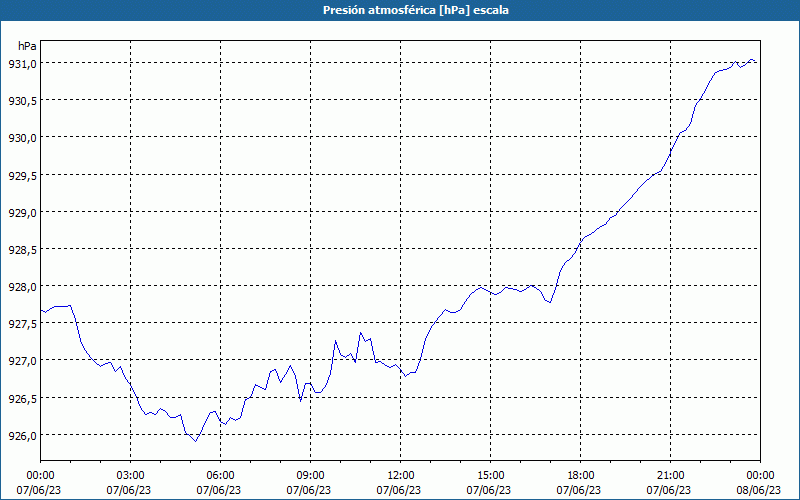Click the pressure curve minimum near 05:00
This screenshot has height=500, width=800.
point(195,441)
